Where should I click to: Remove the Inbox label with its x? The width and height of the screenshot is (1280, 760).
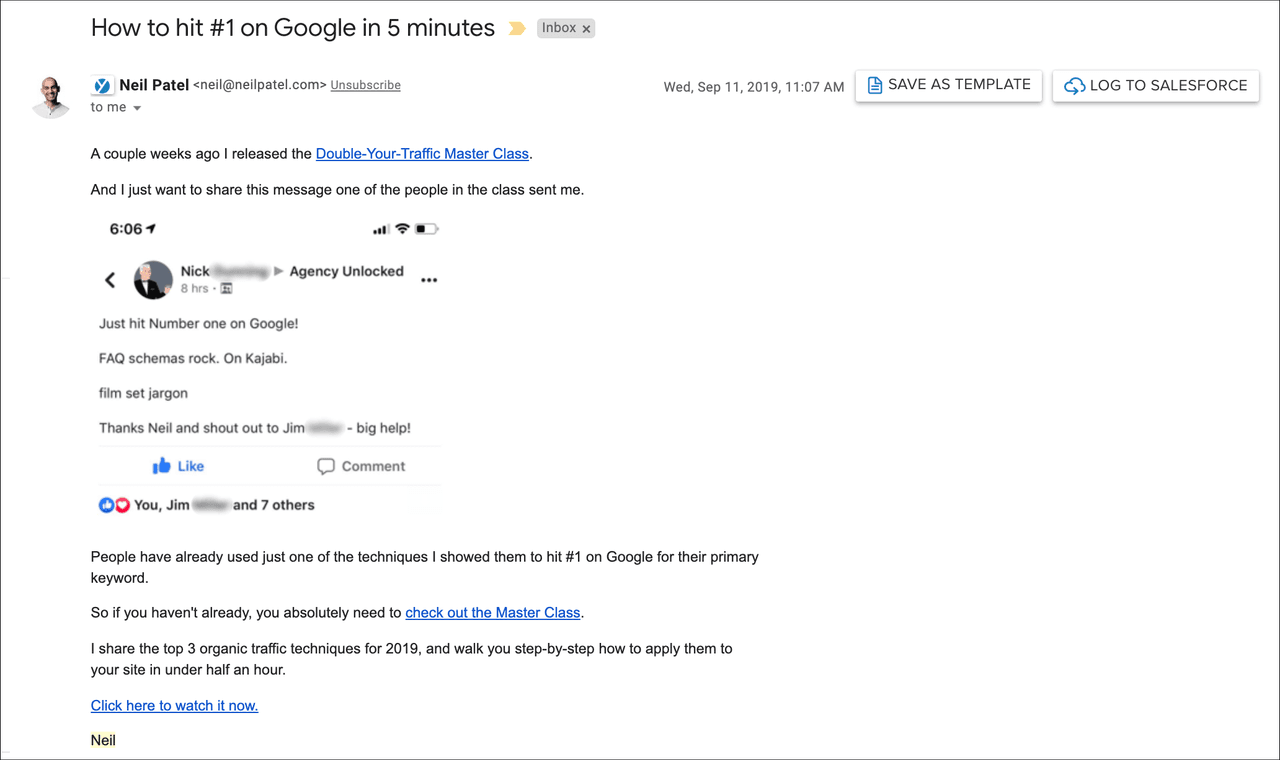coord(586,29)
